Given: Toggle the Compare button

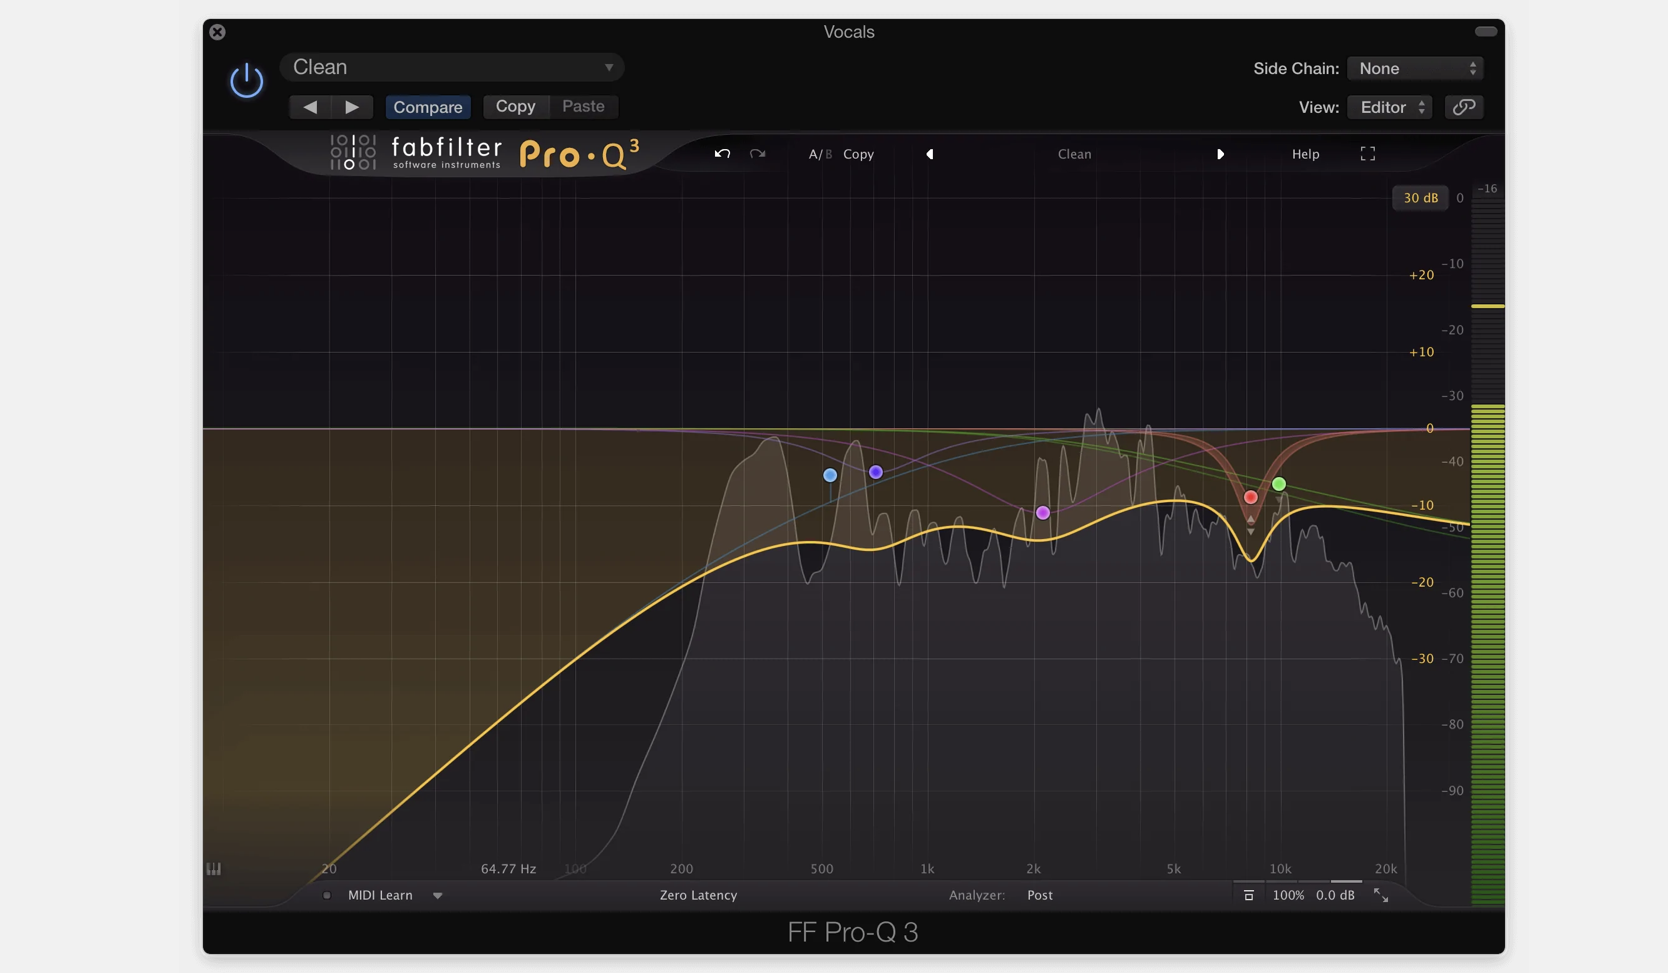Looking at the screenshot, I should tap(428, 107).
